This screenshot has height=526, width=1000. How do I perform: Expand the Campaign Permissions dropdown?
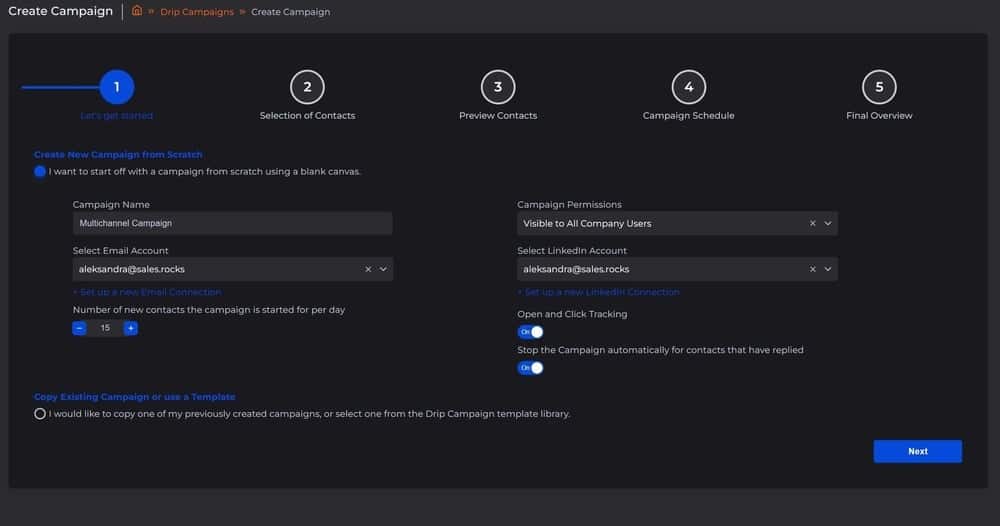(x=828, y=224)
